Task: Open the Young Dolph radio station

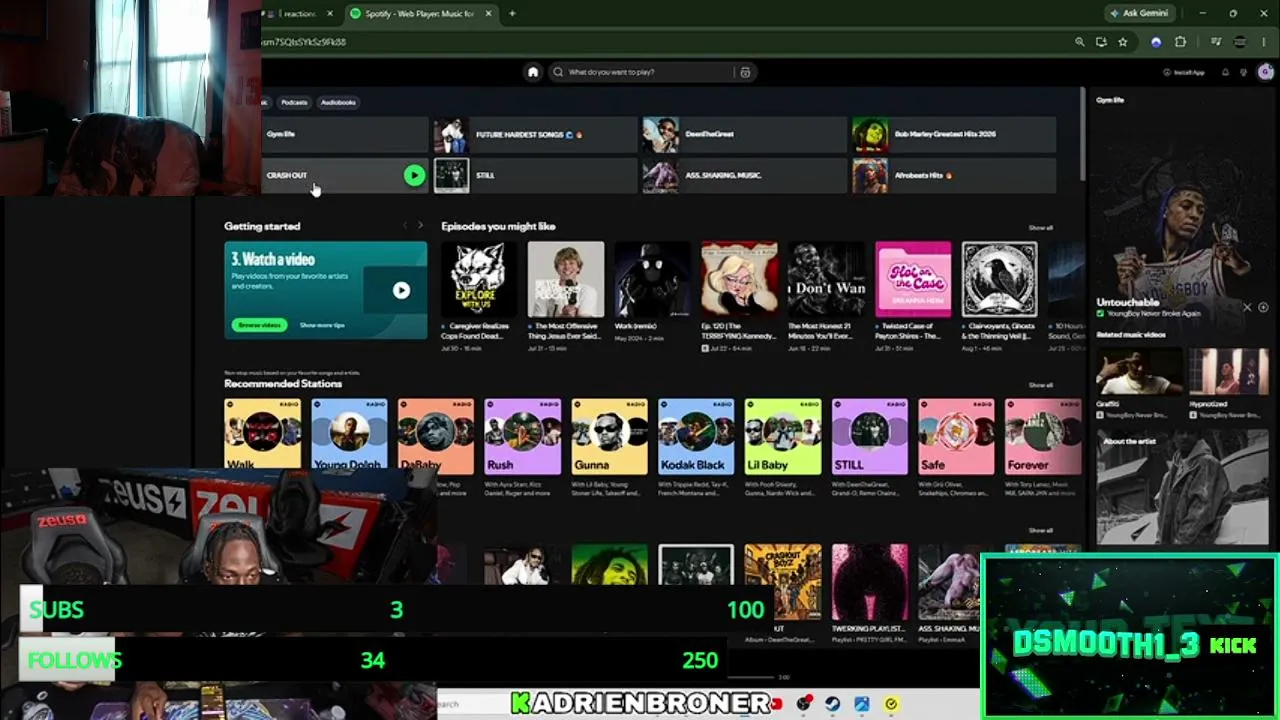Action: (x=349, y=437)
